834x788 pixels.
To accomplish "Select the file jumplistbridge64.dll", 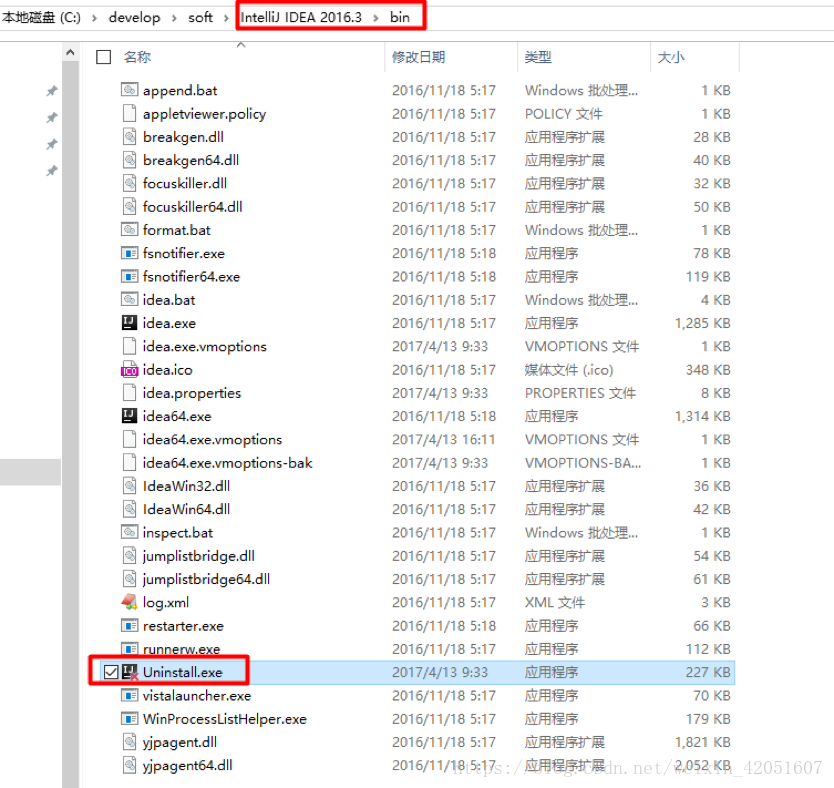I will 206,579.
